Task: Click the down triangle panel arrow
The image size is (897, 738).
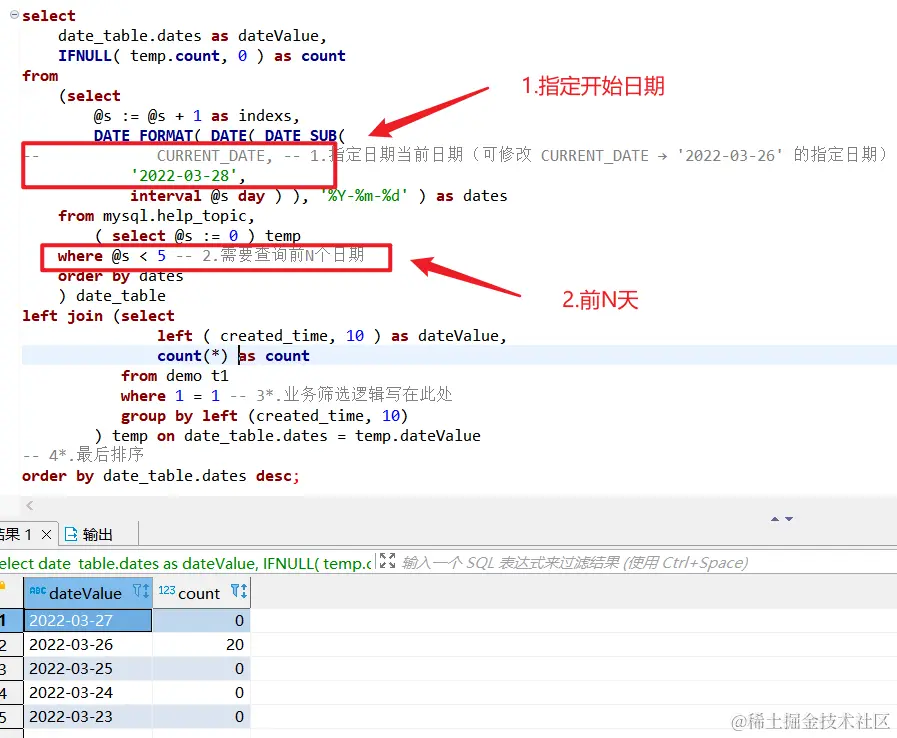Action: (789, 519)
